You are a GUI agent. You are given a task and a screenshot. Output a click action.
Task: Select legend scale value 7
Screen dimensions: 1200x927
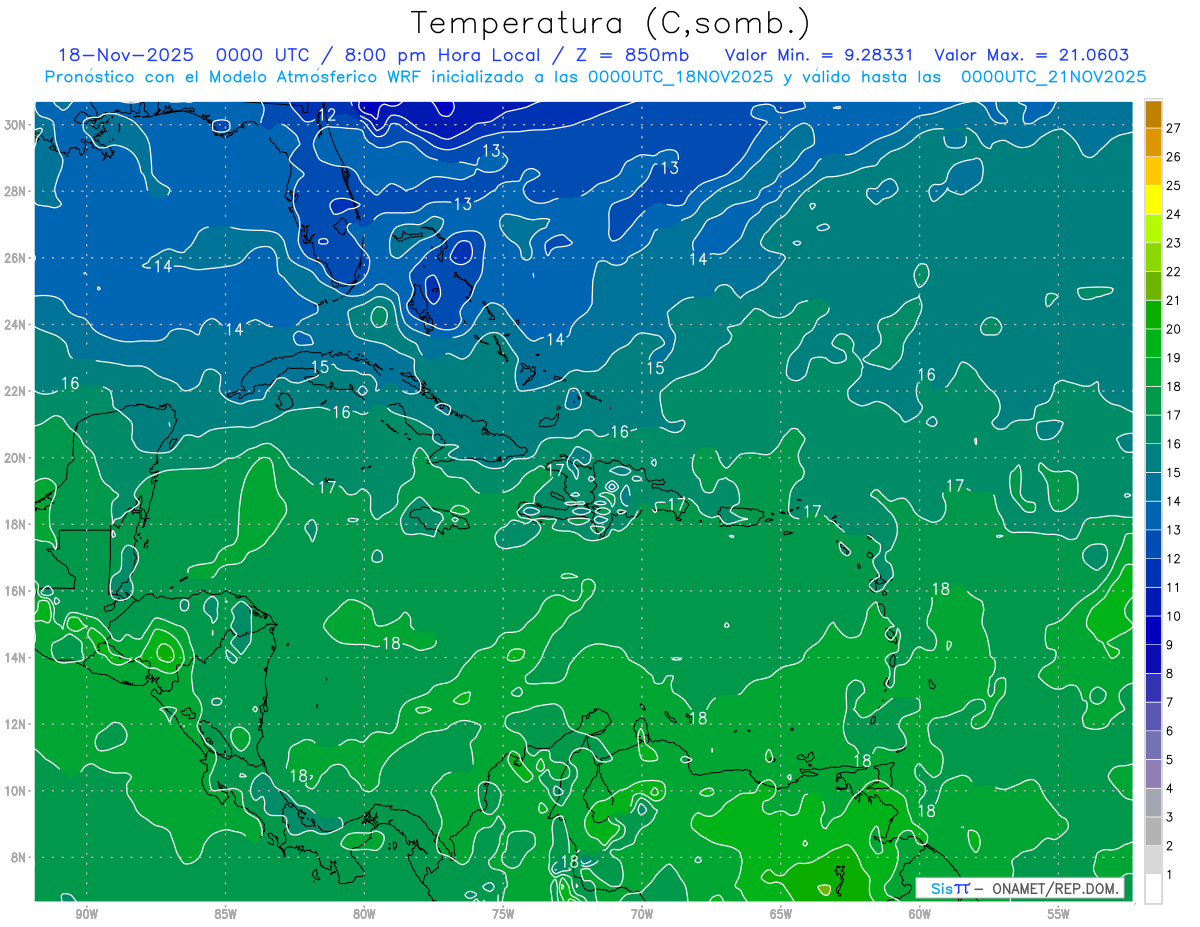pyautogui.click(x=1170, y=702)
